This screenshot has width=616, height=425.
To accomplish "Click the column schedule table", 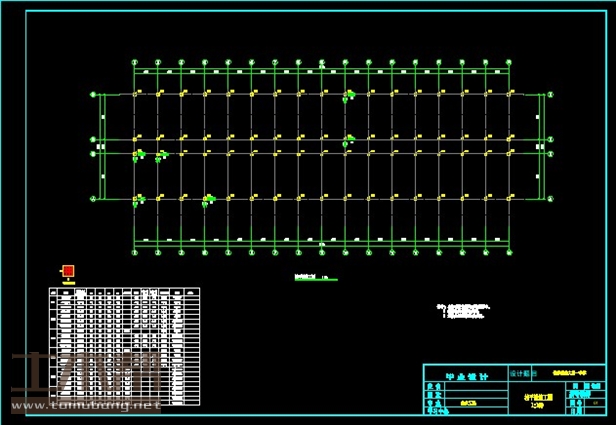I will (126, 345).
